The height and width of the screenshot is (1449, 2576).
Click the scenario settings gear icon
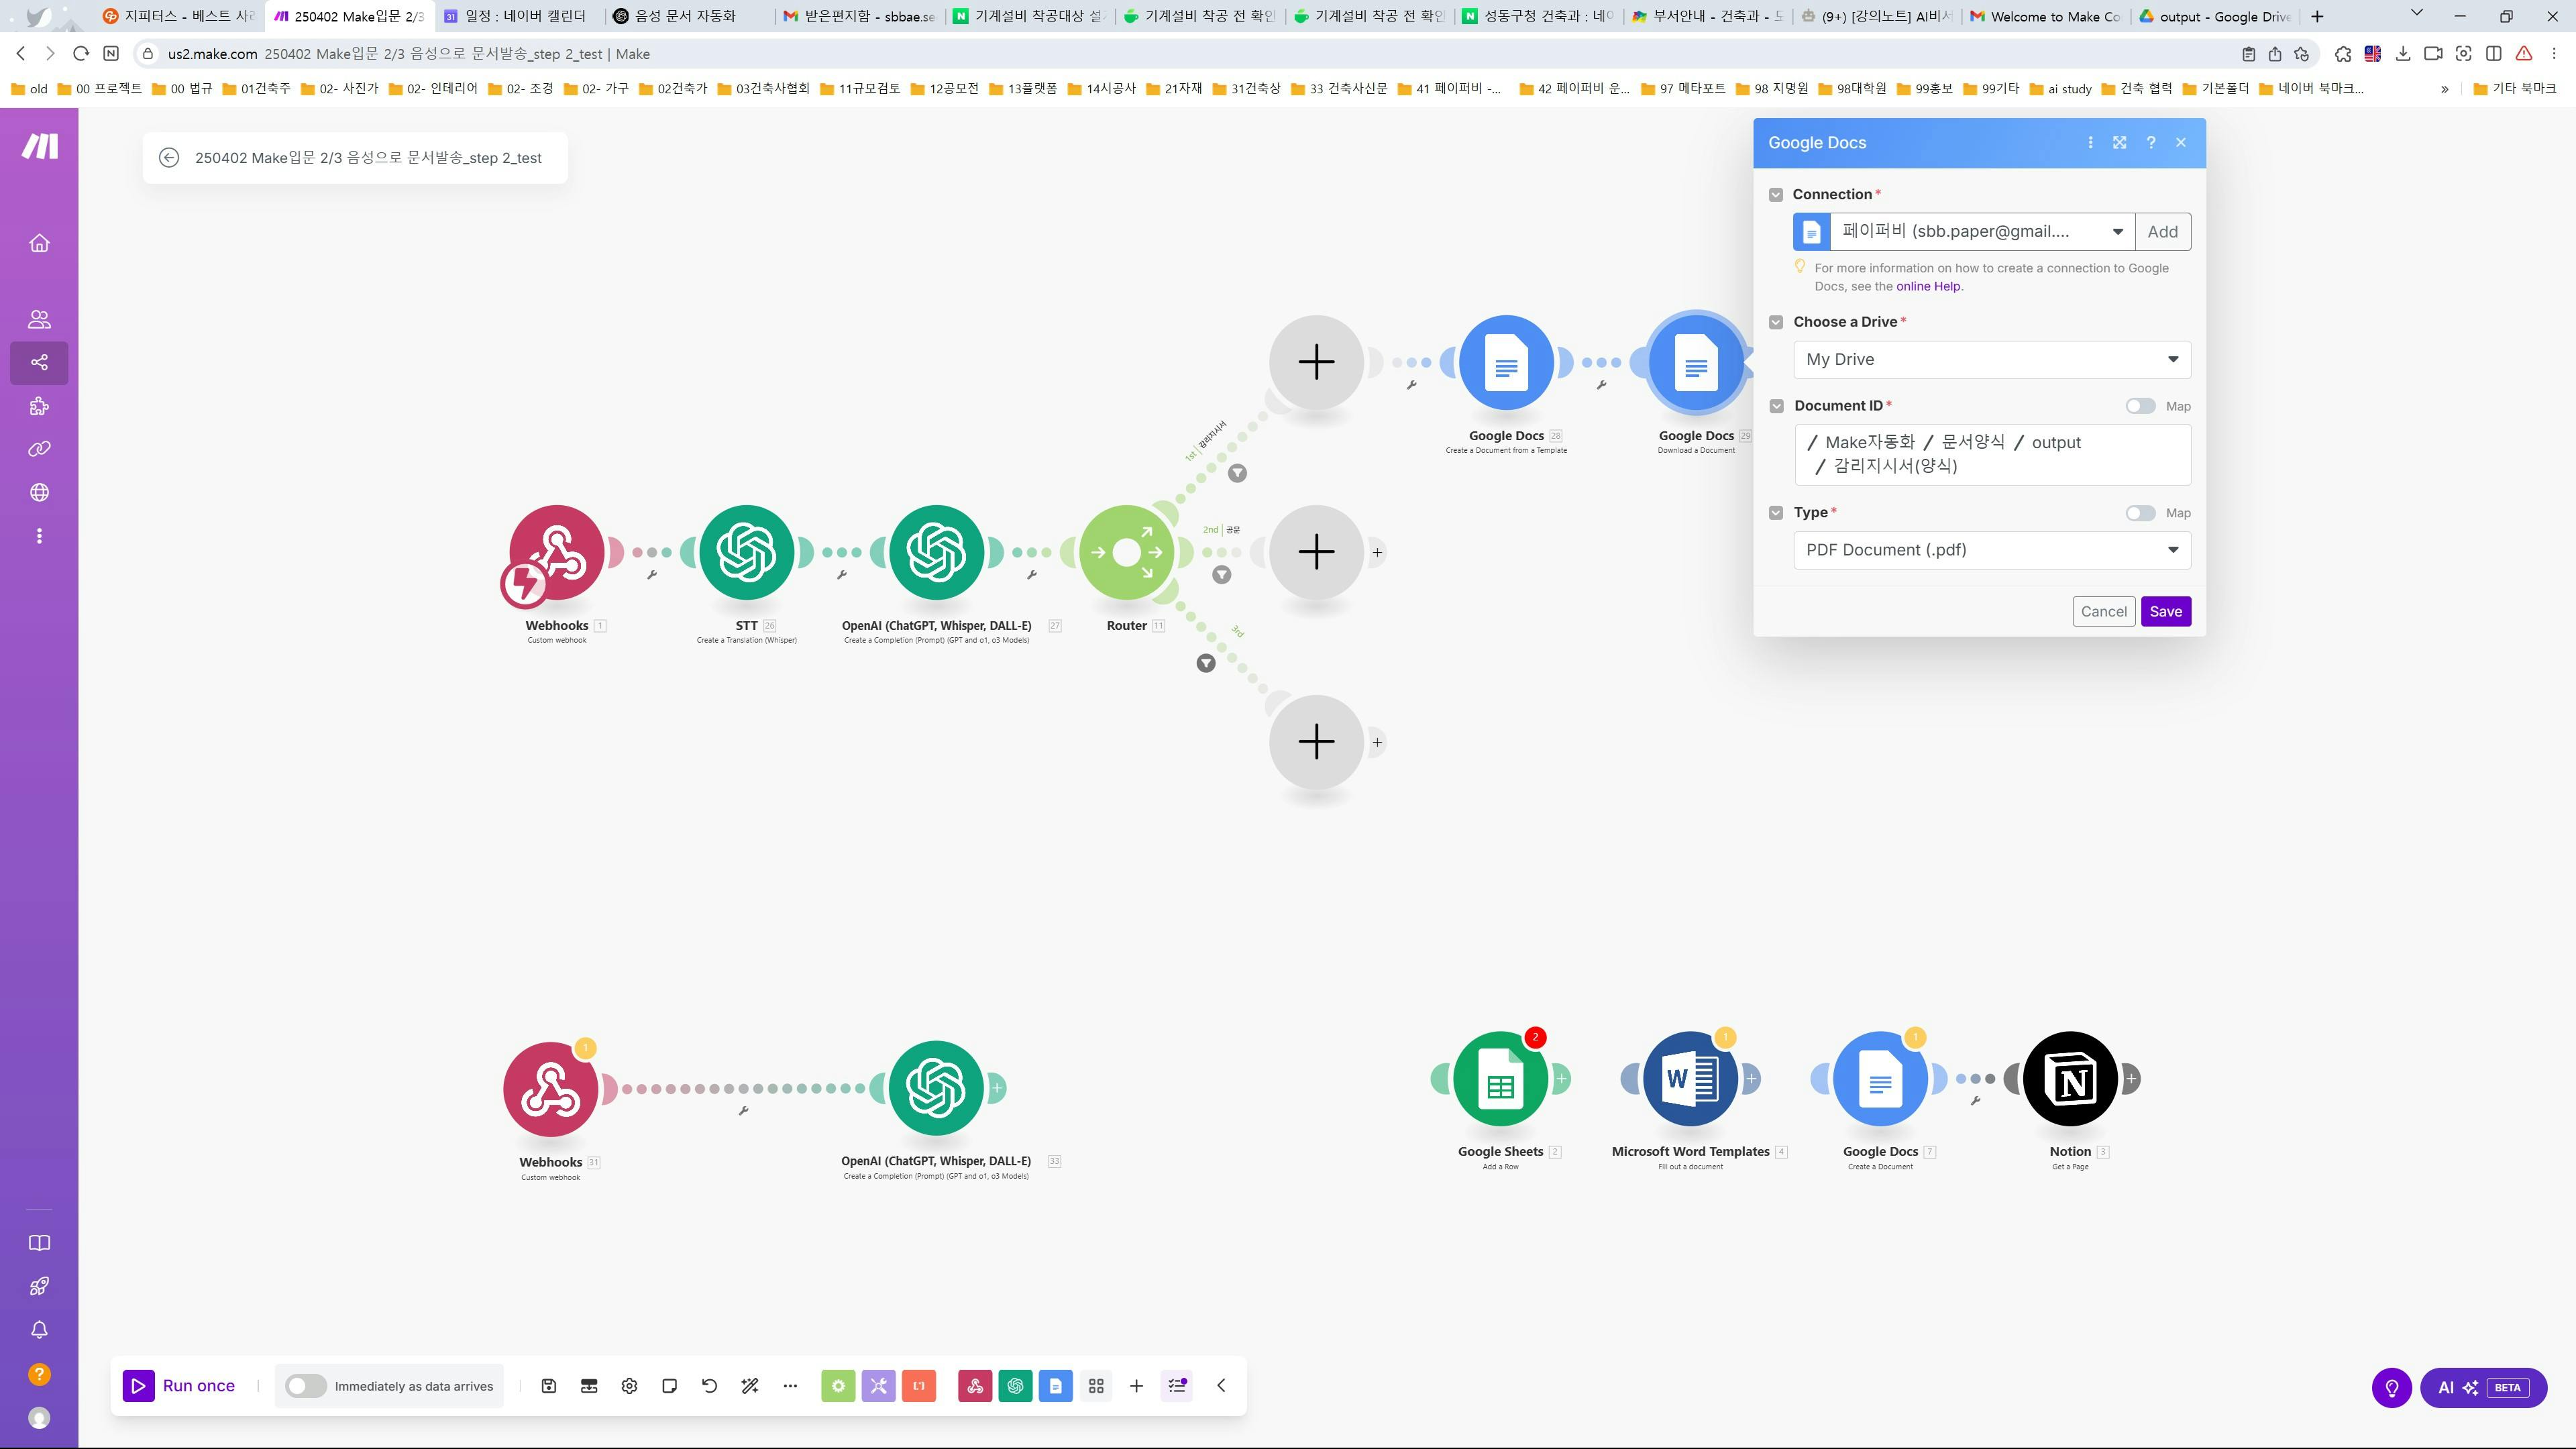coord(629,1386)
